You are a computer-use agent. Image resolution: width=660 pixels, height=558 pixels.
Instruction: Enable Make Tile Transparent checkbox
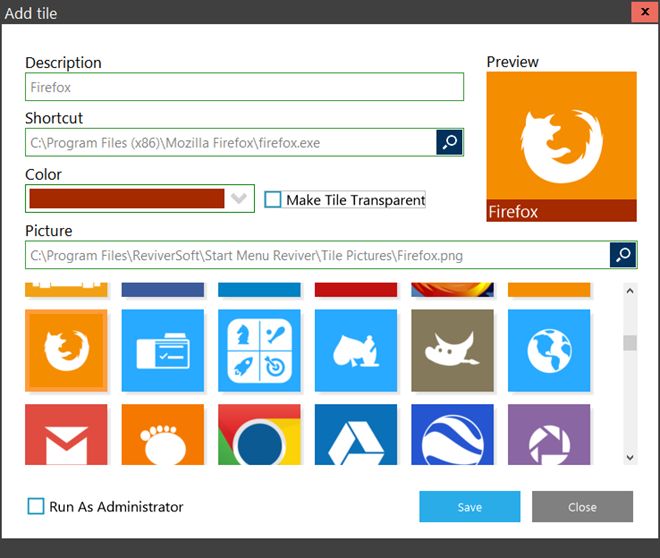273,199
